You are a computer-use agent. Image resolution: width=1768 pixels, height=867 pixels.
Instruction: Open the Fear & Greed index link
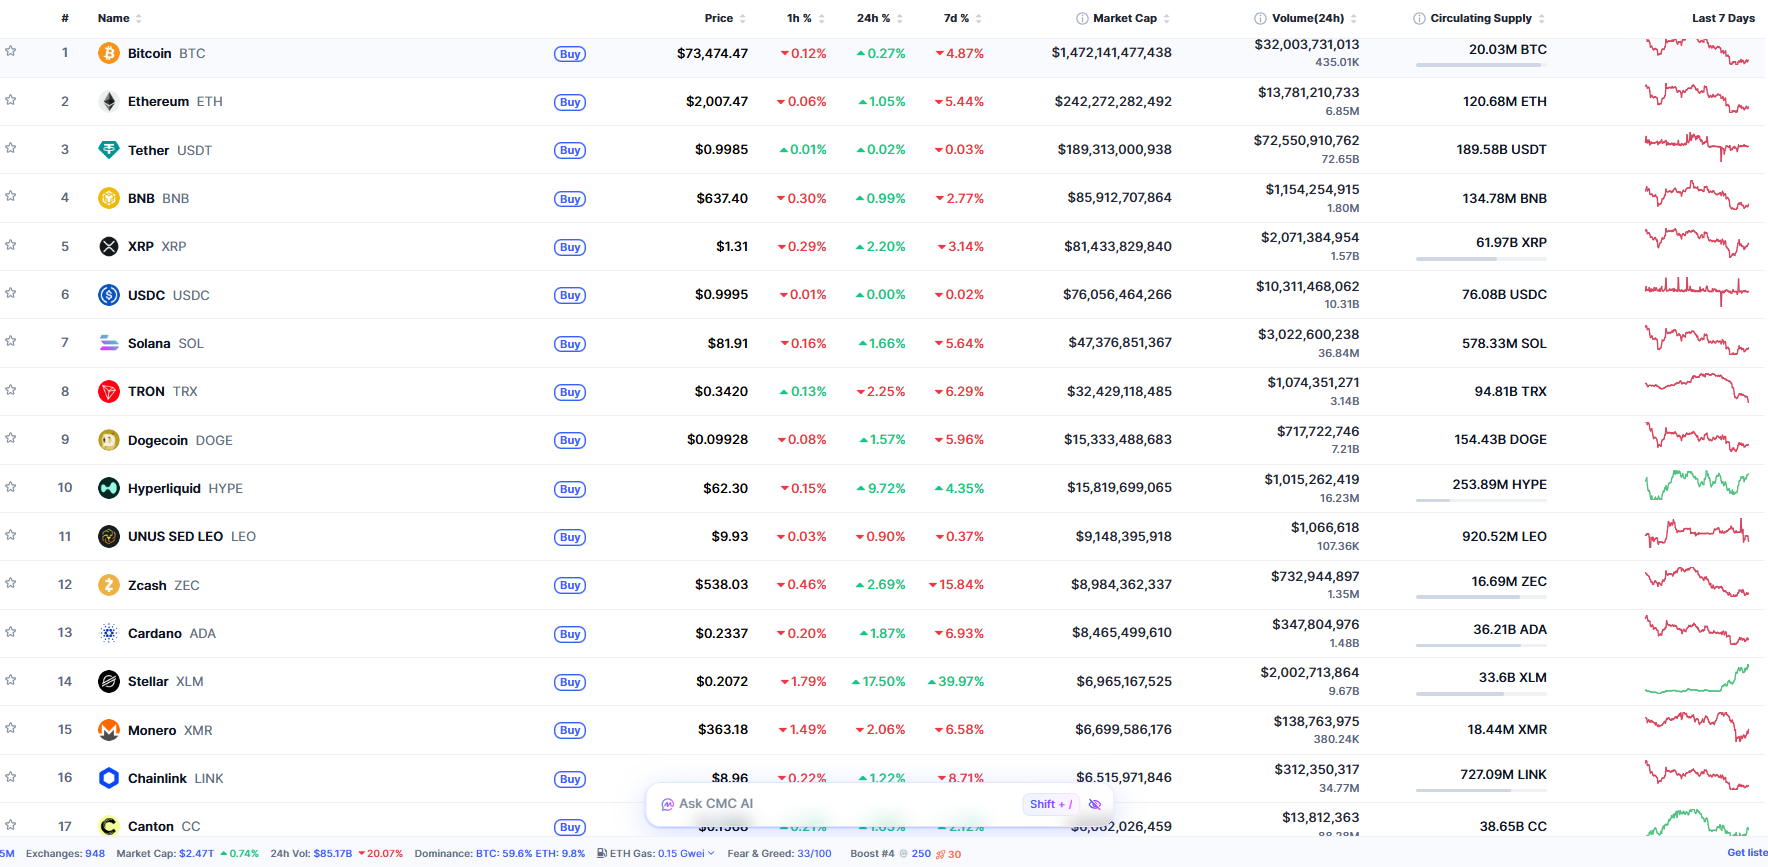[x=779, y=853]
